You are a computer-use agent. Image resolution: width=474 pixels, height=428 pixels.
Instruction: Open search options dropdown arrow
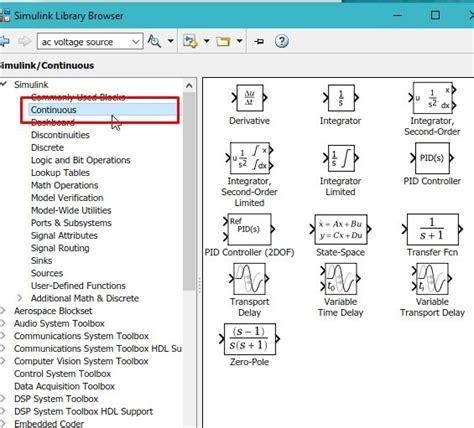[x=170, y=41]
